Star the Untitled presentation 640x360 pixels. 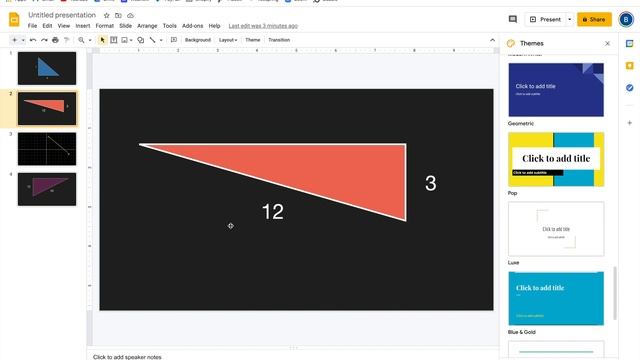[x=107, y=16]
